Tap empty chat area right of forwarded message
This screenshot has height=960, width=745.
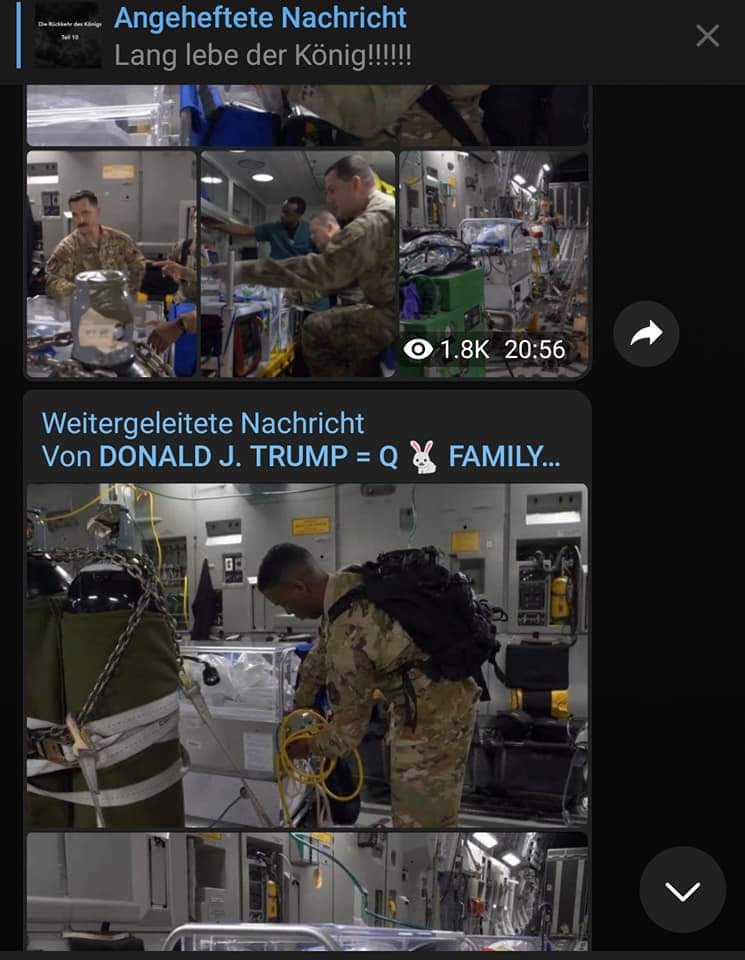(667, 612)
